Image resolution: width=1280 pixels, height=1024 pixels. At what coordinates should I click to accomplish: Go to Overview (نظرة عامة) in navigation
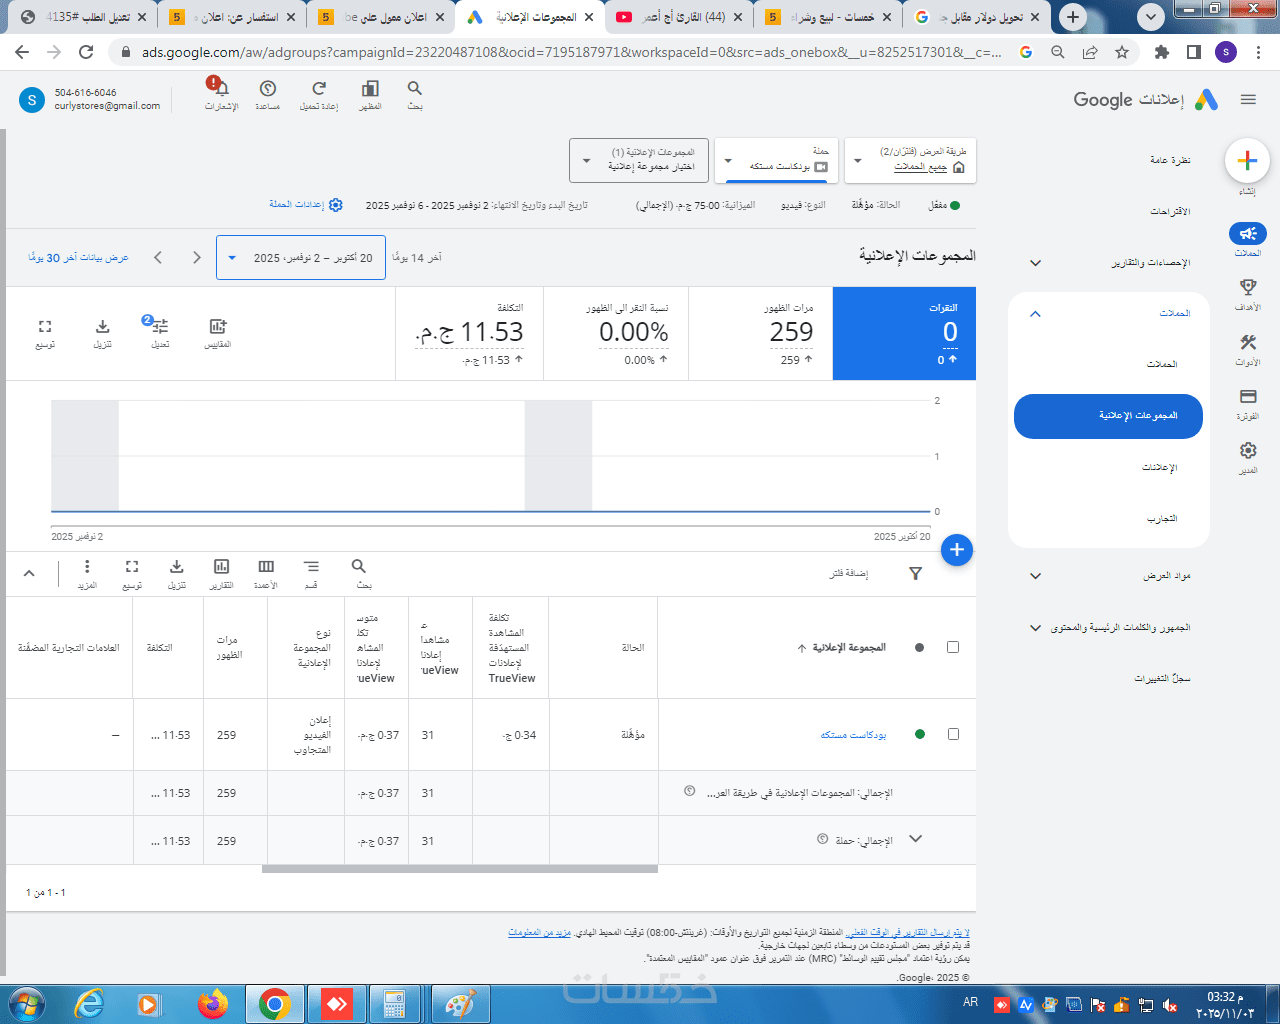1170,160
